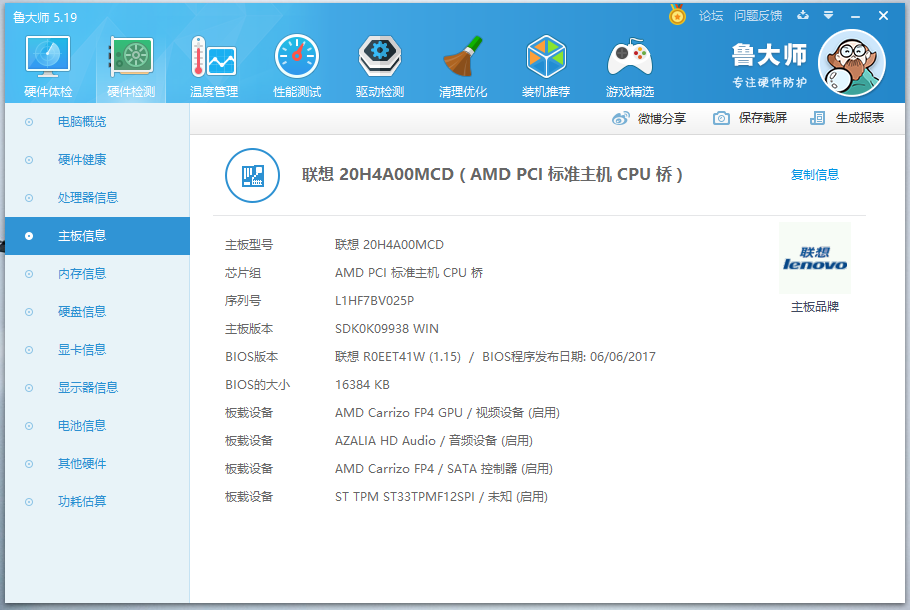910x610 pixels.
Task: Select 功耗估算 in sidebar
Action: 98,501
